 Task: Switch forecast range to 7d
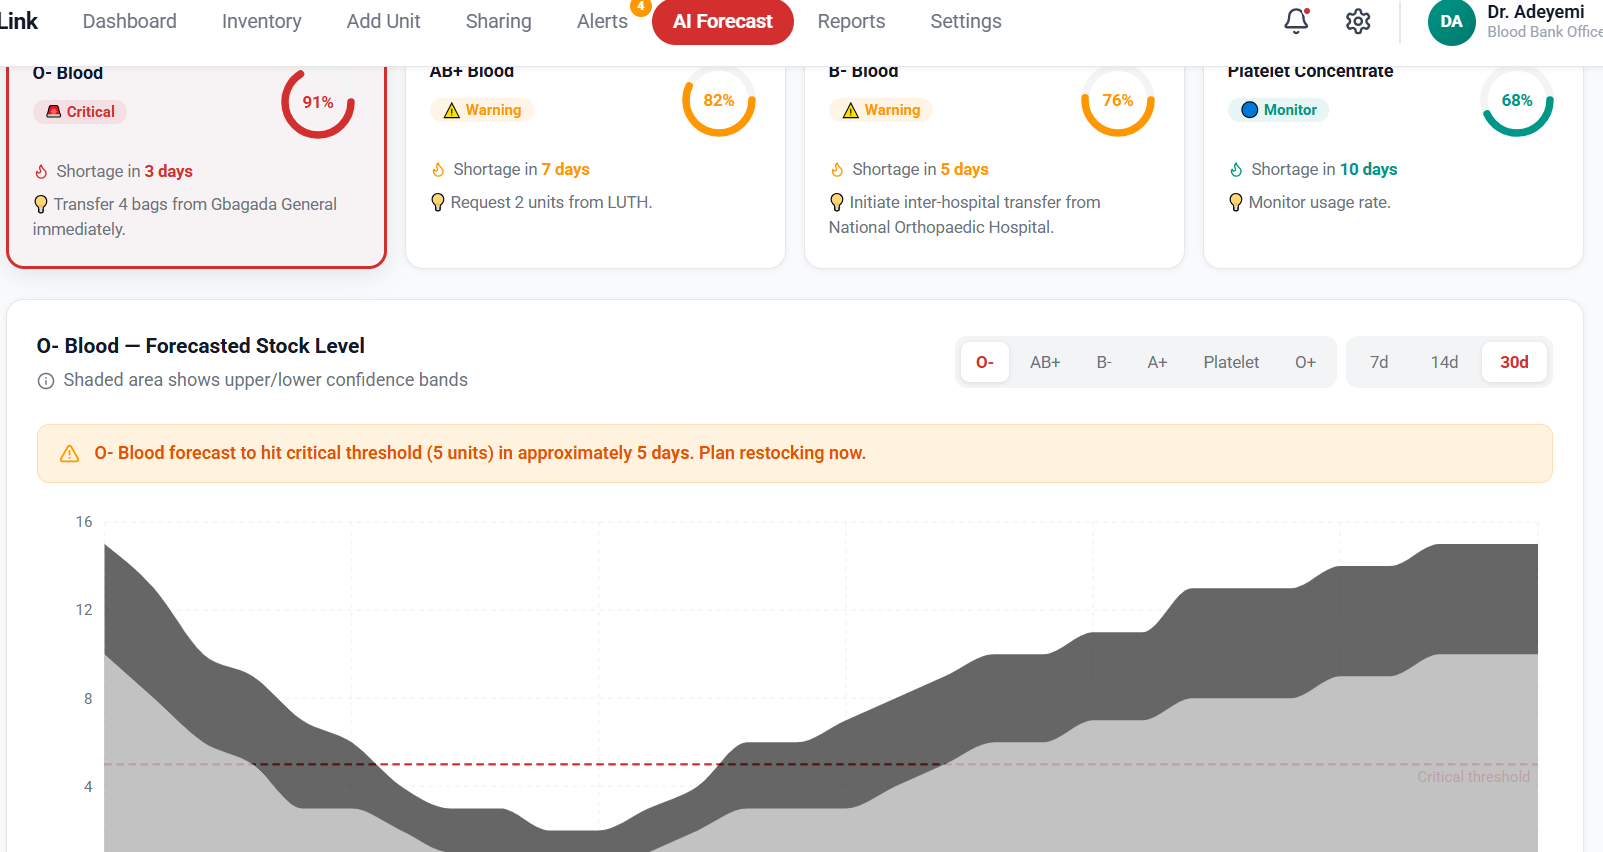pyautogui.click(x=1379, y=362)
